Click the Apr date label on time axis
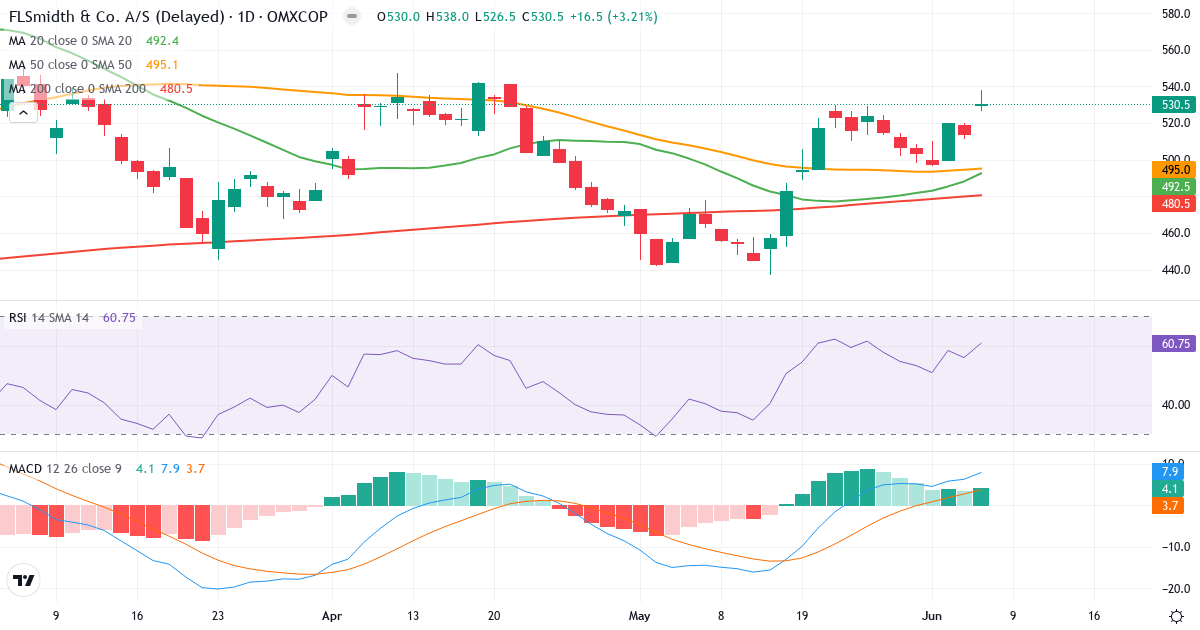The width and height of the screenshot is (1200, 630). [330, 616]
